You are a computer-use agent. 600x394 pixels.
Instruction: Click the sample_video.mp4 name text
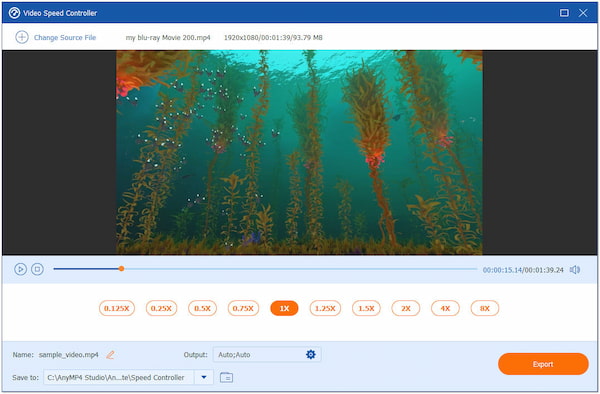68,355
